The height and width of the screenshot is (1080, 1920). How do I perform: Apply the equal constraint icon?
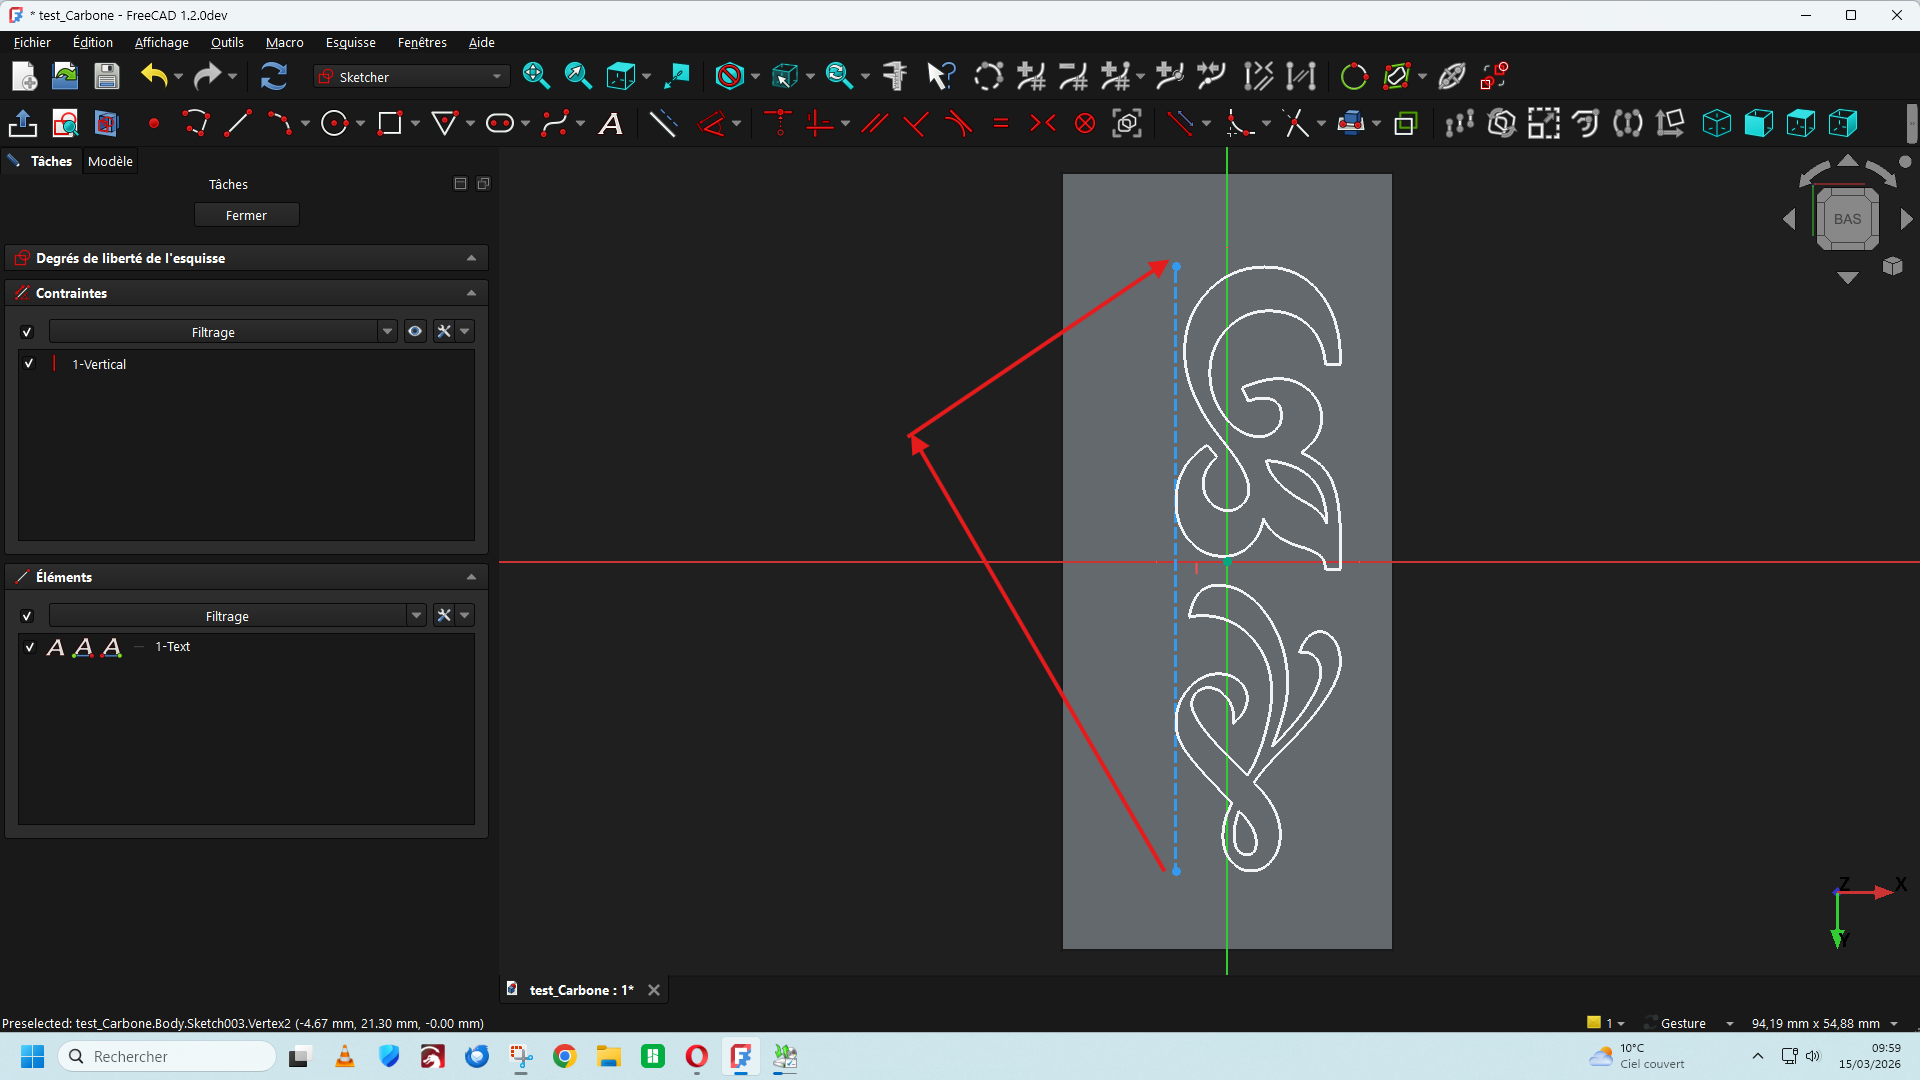pos(1000,123)
